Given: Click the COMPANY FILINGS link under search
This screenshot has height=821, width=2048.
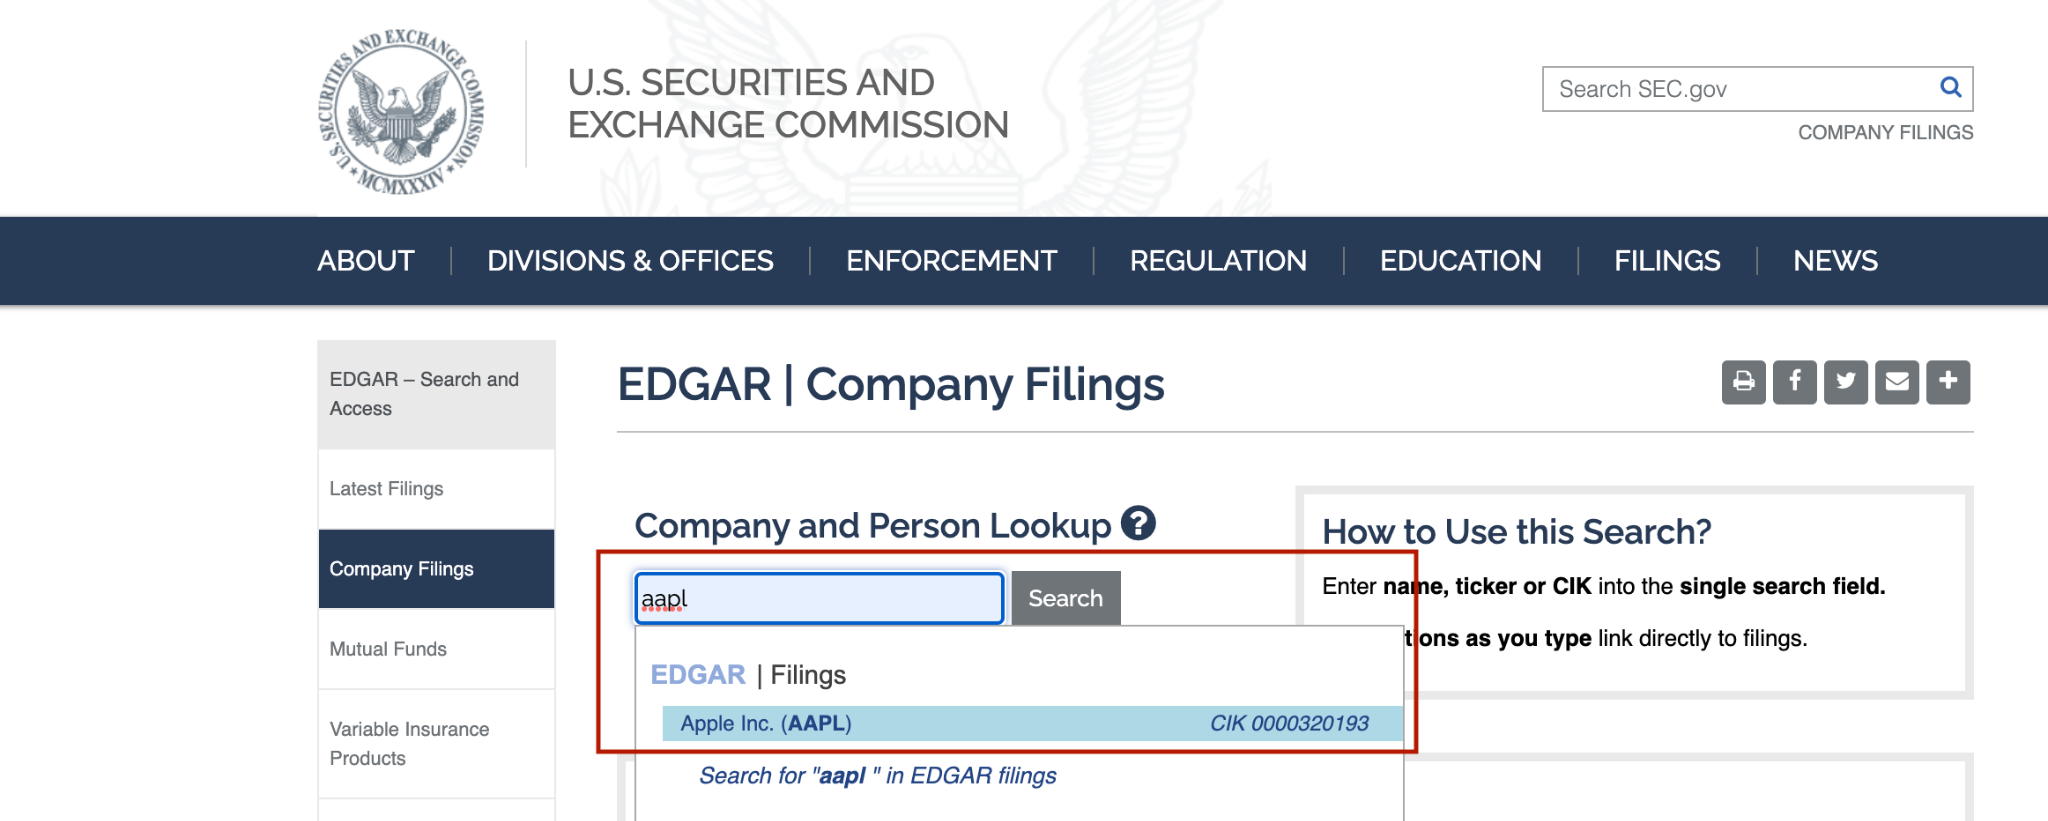Looking at the screenshot, I should 1885,133.
